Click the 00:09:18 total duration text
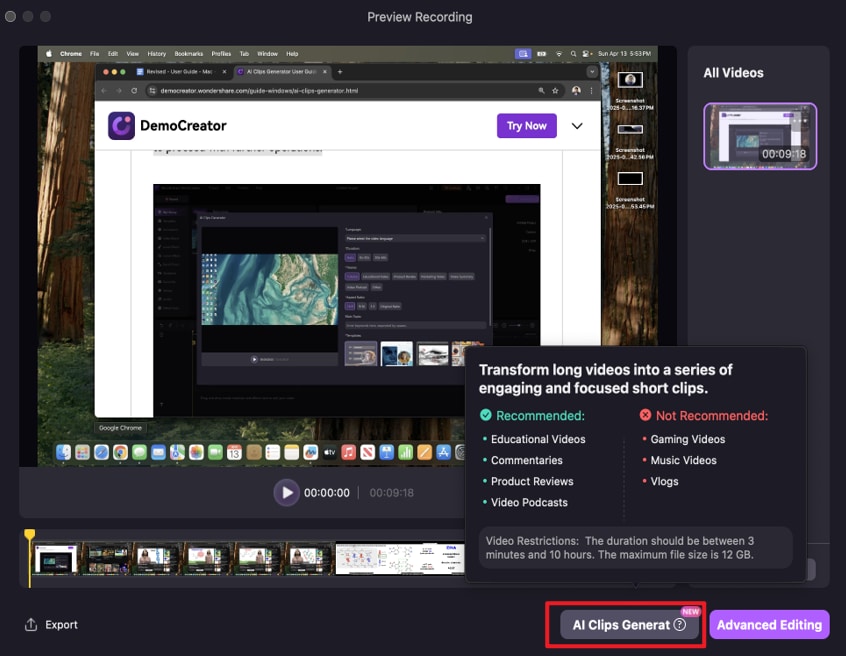The width and height of the screenshot is (846, 656). point(392,493)
